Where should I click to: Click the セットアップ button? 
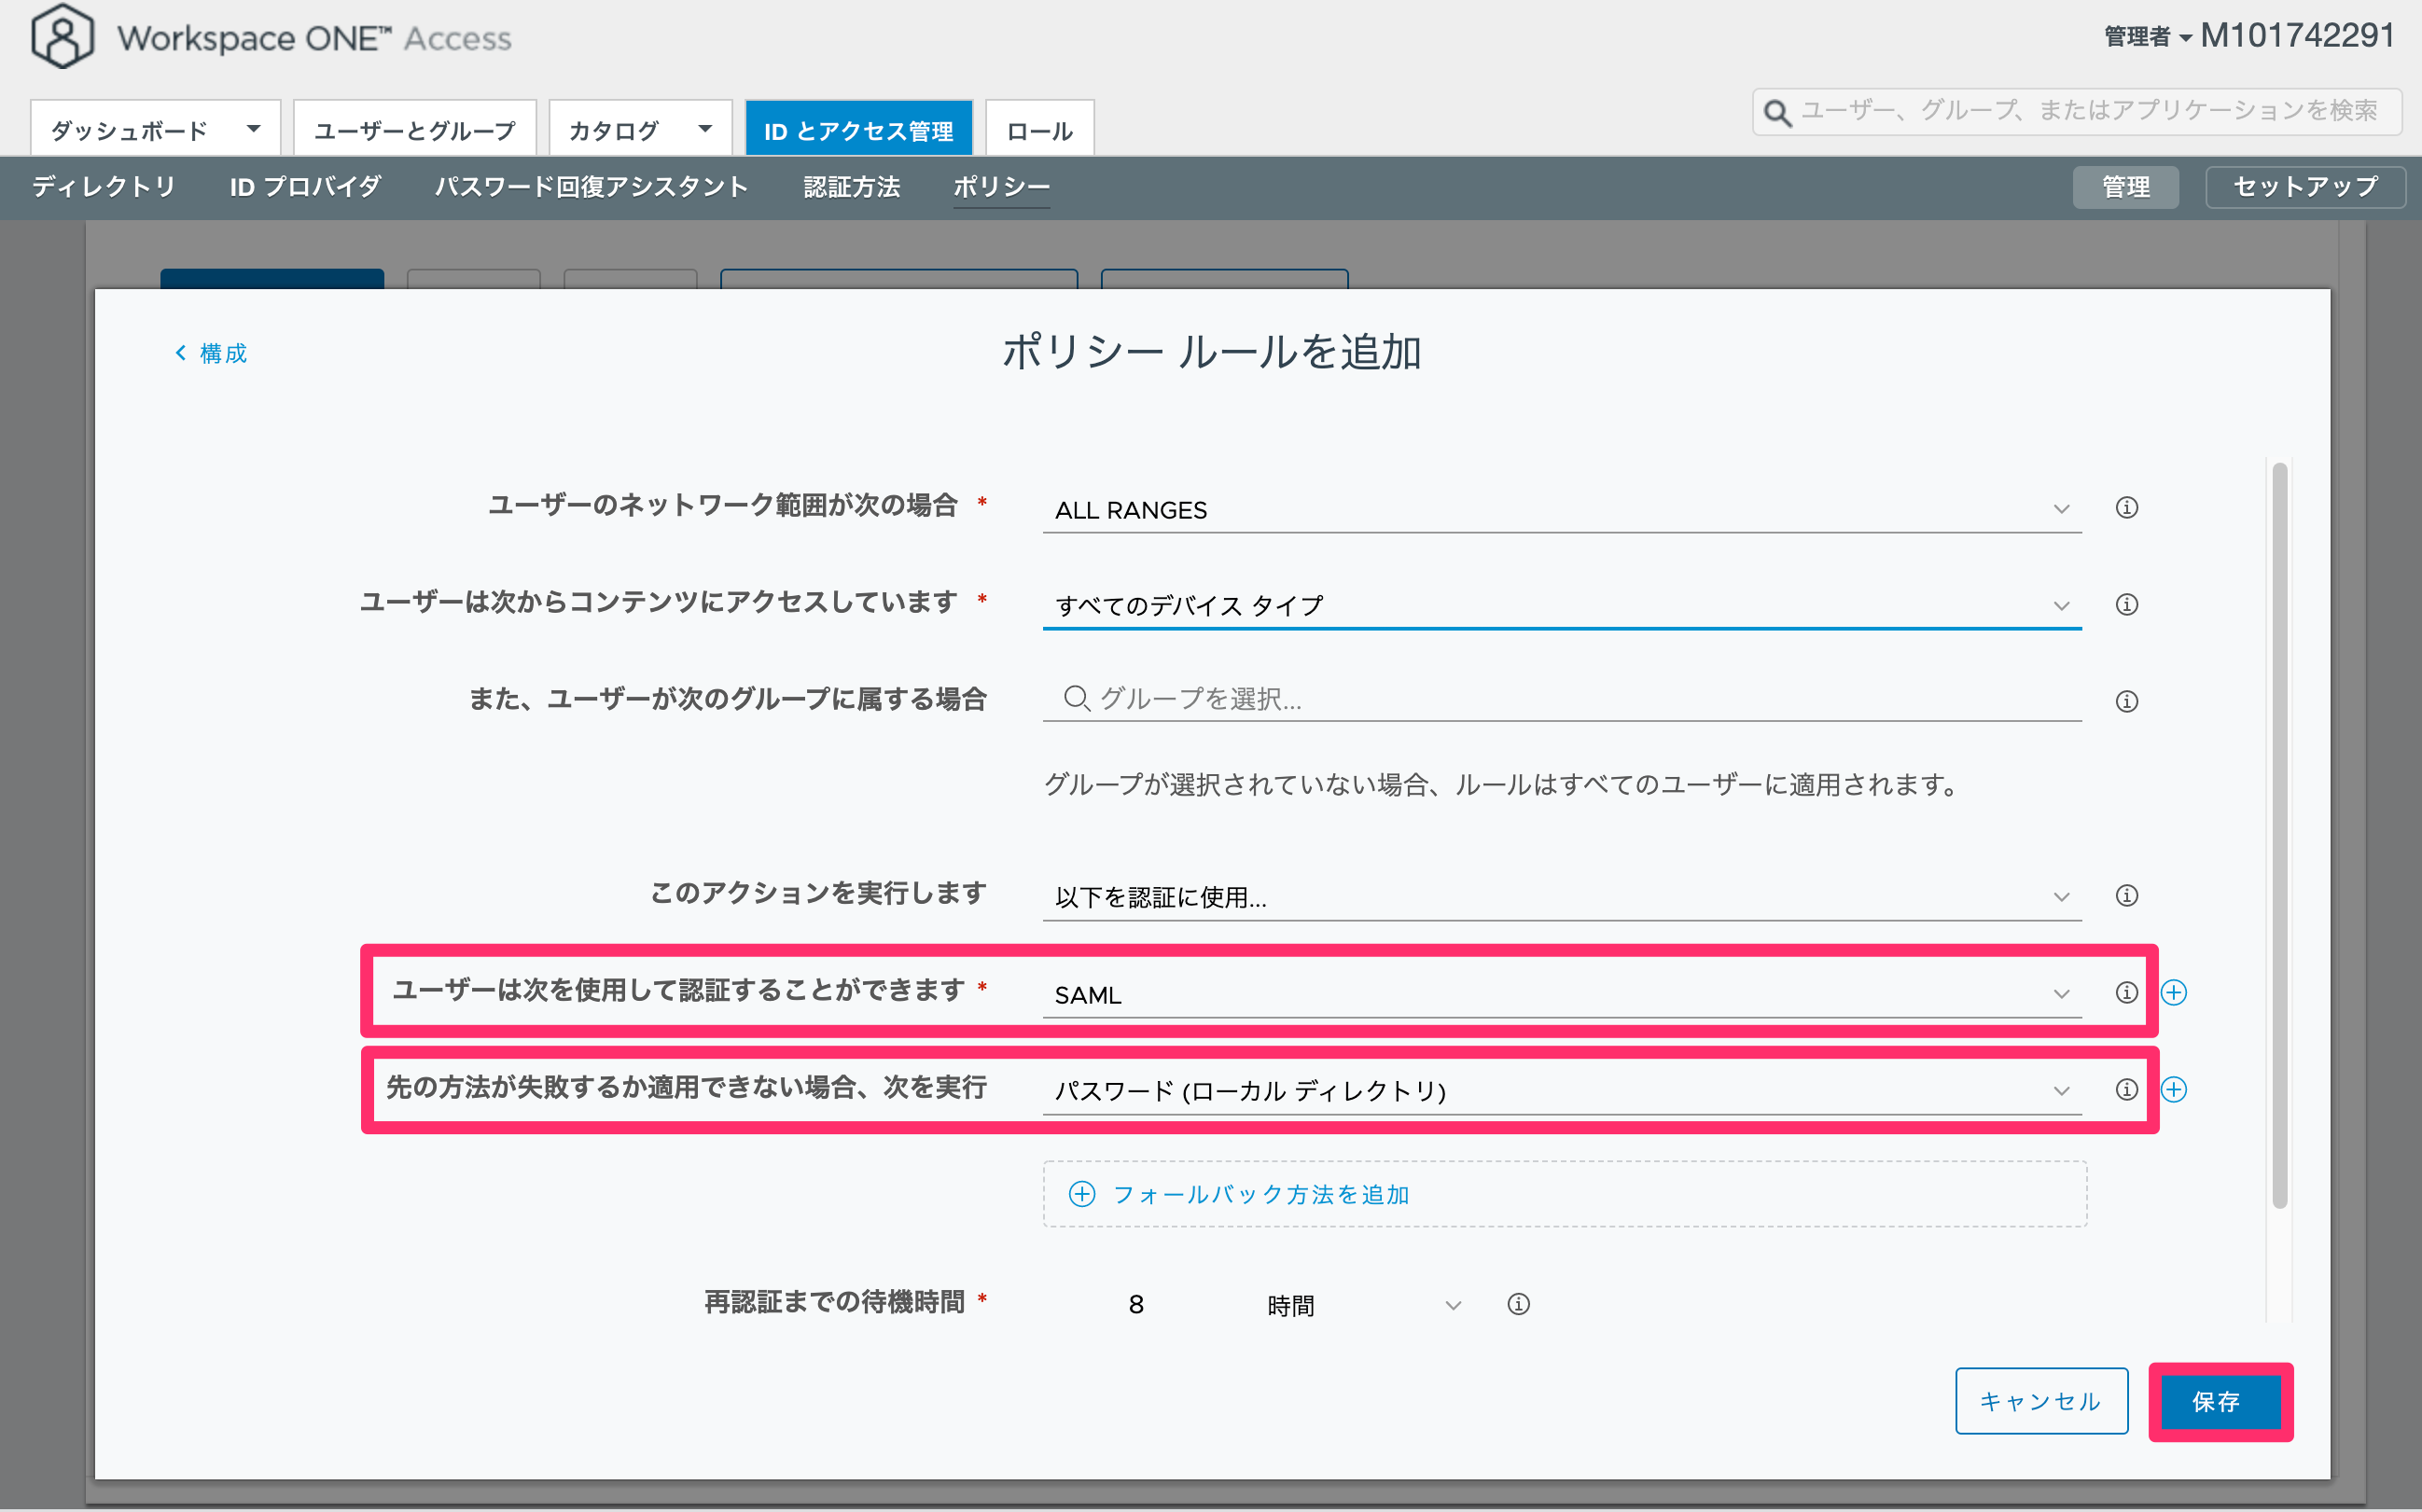pyautogui.click(x=2305, y=187)
